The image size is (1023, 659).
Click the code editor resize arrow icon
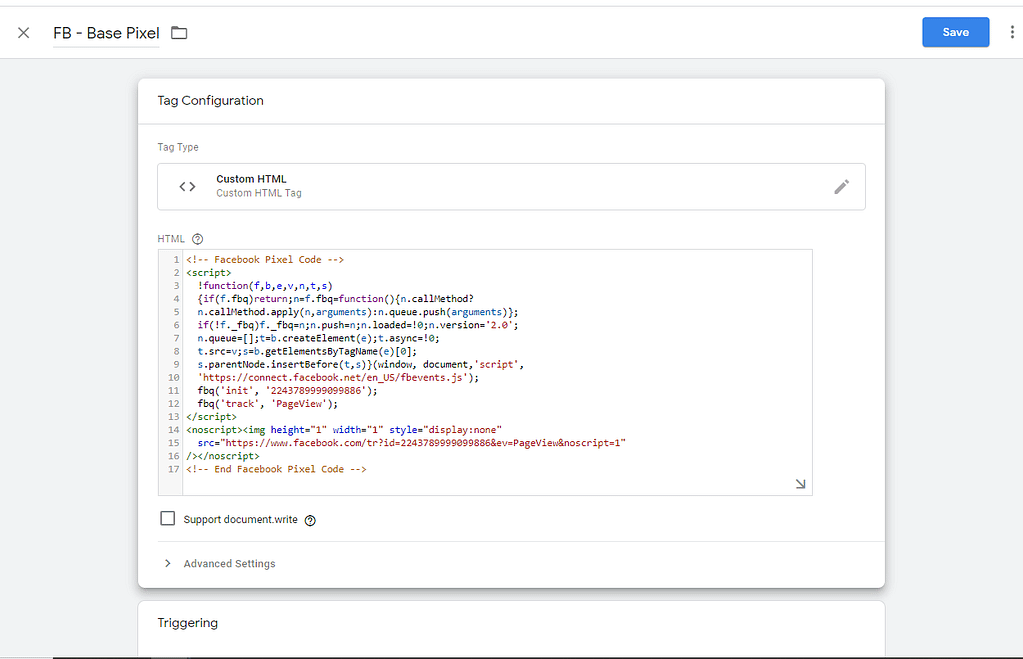tap(801, 483)
